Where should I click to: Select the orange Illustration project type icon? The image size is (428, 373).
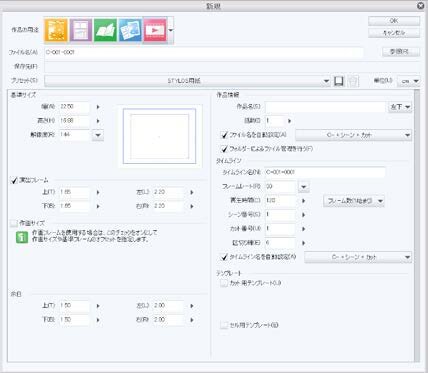pyautogui.click(x=56, y=30)
